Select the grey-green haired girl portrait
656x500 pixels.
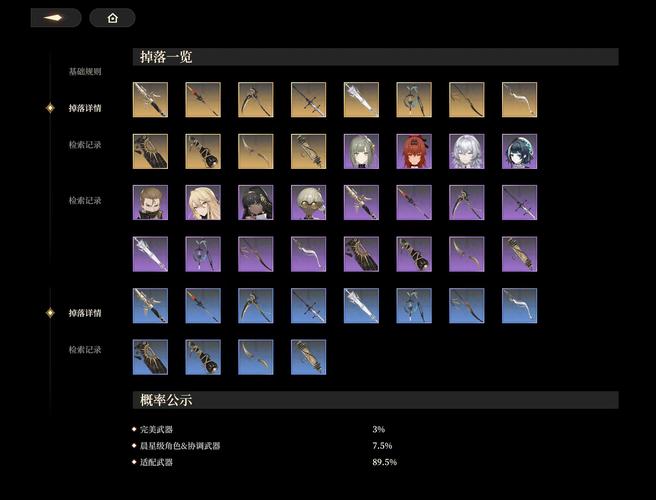tap(361, 151)
